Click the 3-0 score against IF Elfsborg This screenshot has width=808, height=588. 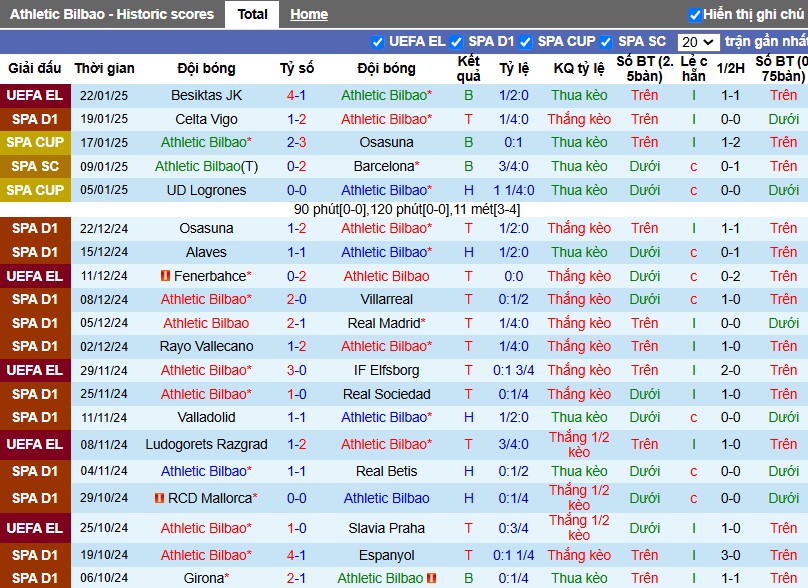(x=296, y=370)
